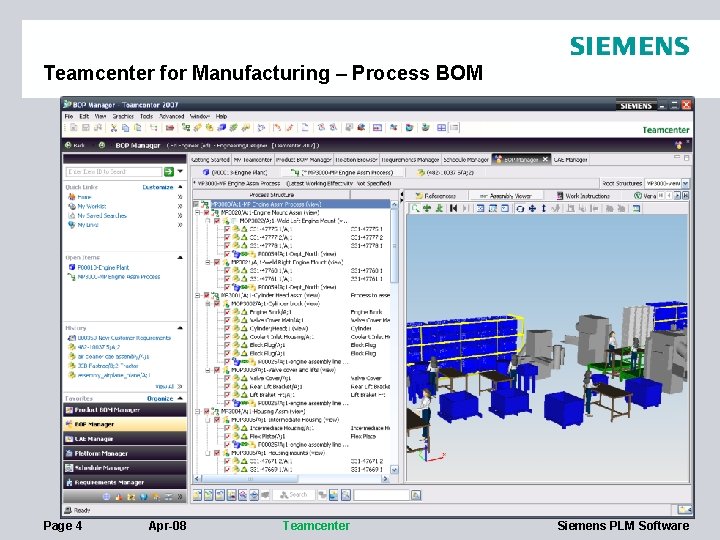Toggle checkbox for Cylinder Head row
720x540 pixels.
227,328
